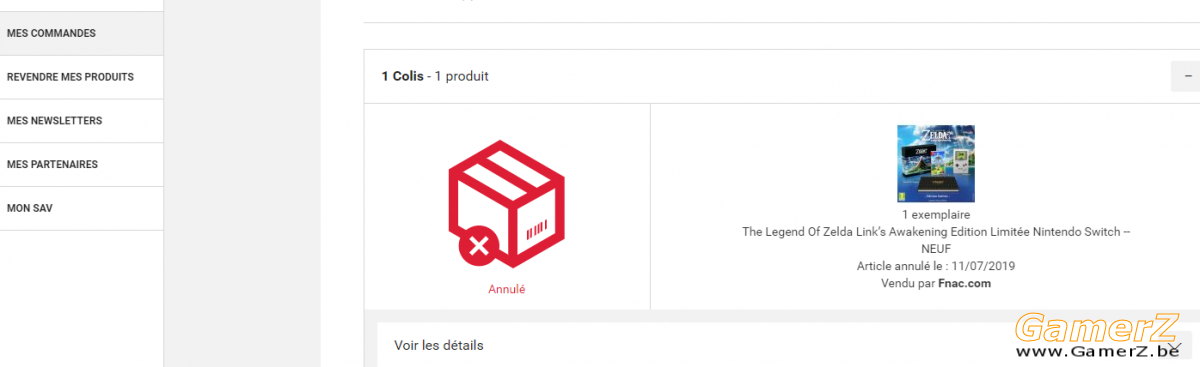Follow the Fnac.com seller link
1200x367 pixels.
(x=964, y=283)
